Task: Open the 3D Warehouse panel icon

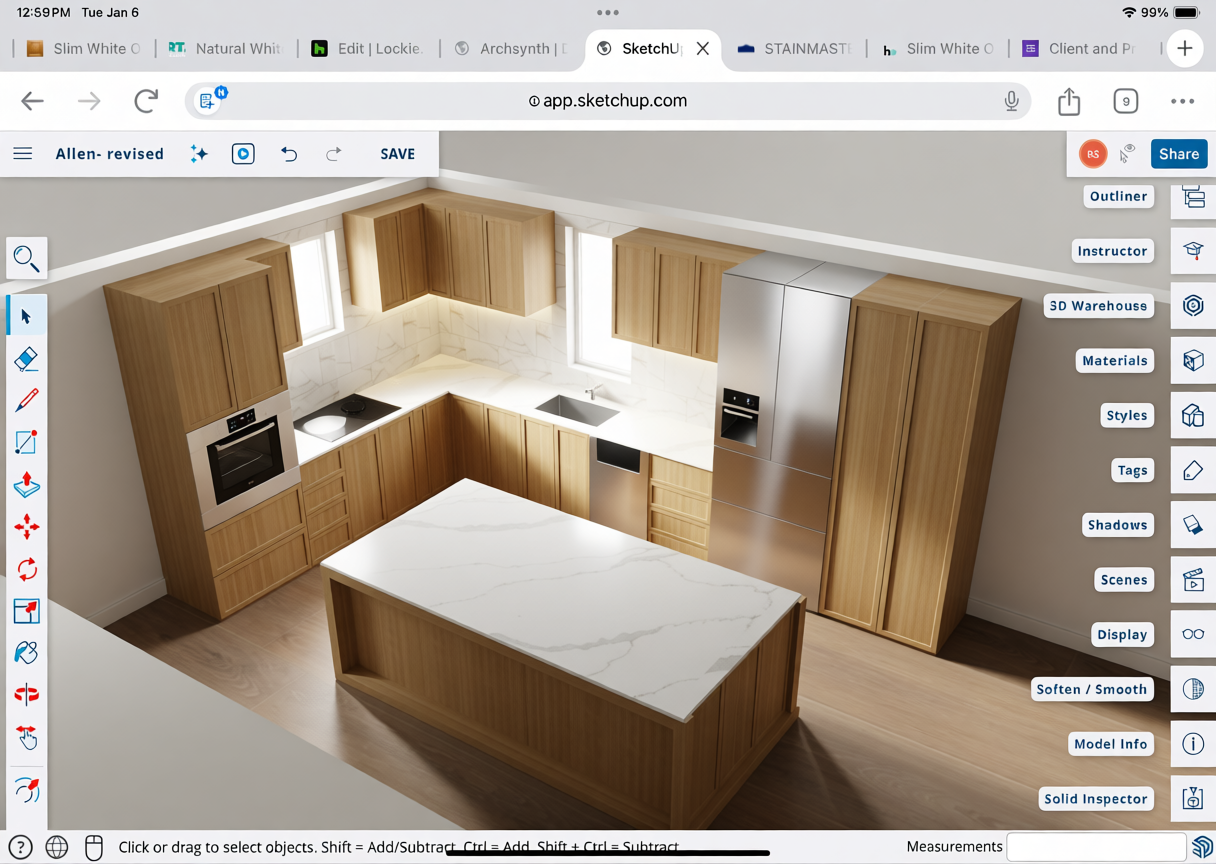Action: [1193, 306]
